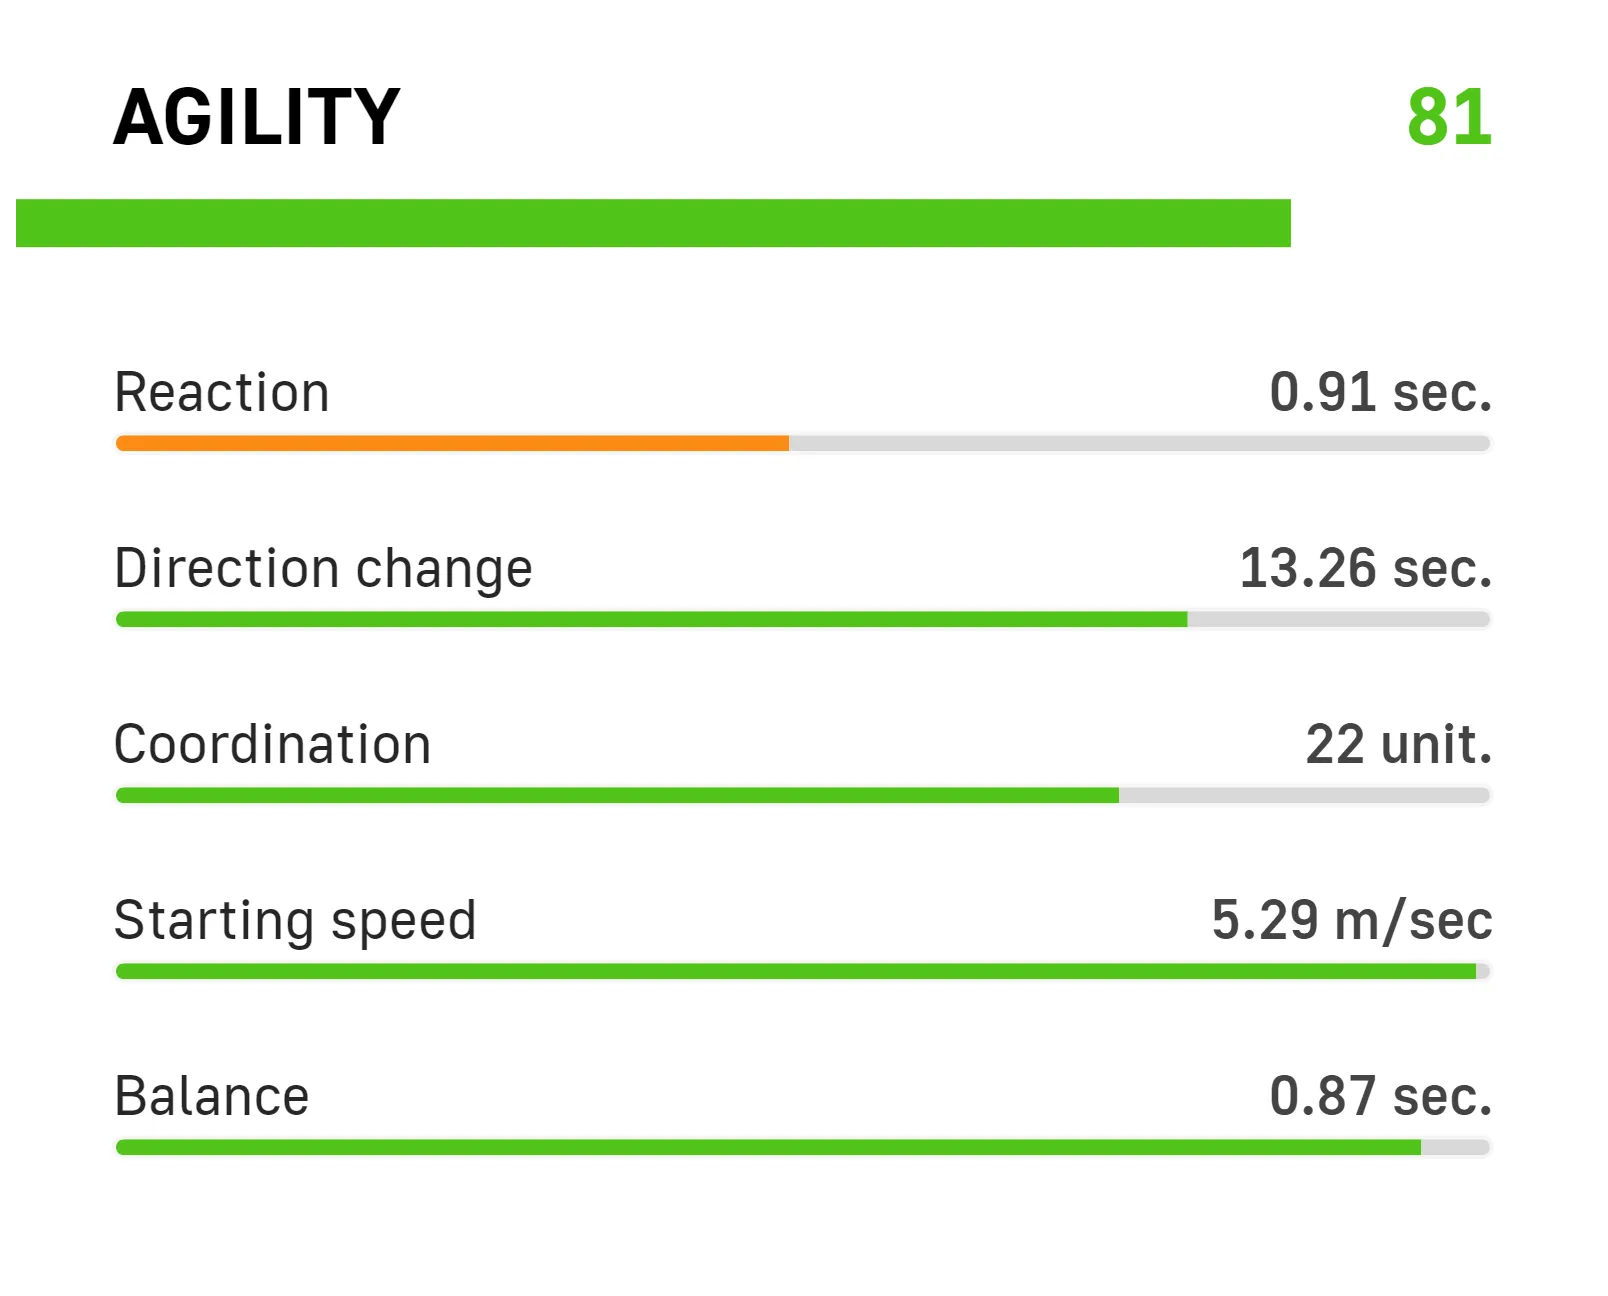1608x1296 pixels.
Task: Click the AGILITY heading
Action: click(256, 117)
